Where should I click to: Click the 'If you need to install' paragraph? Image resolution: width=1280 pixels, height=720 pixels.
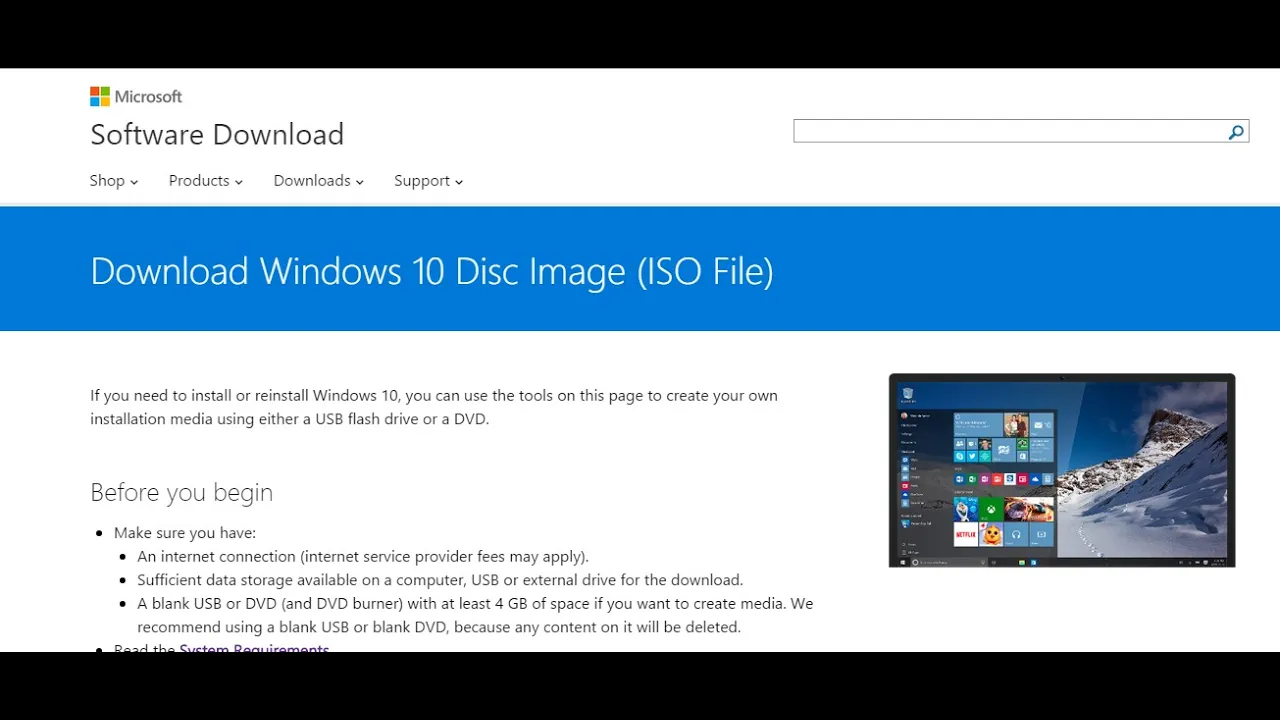[x=434, y=407]
